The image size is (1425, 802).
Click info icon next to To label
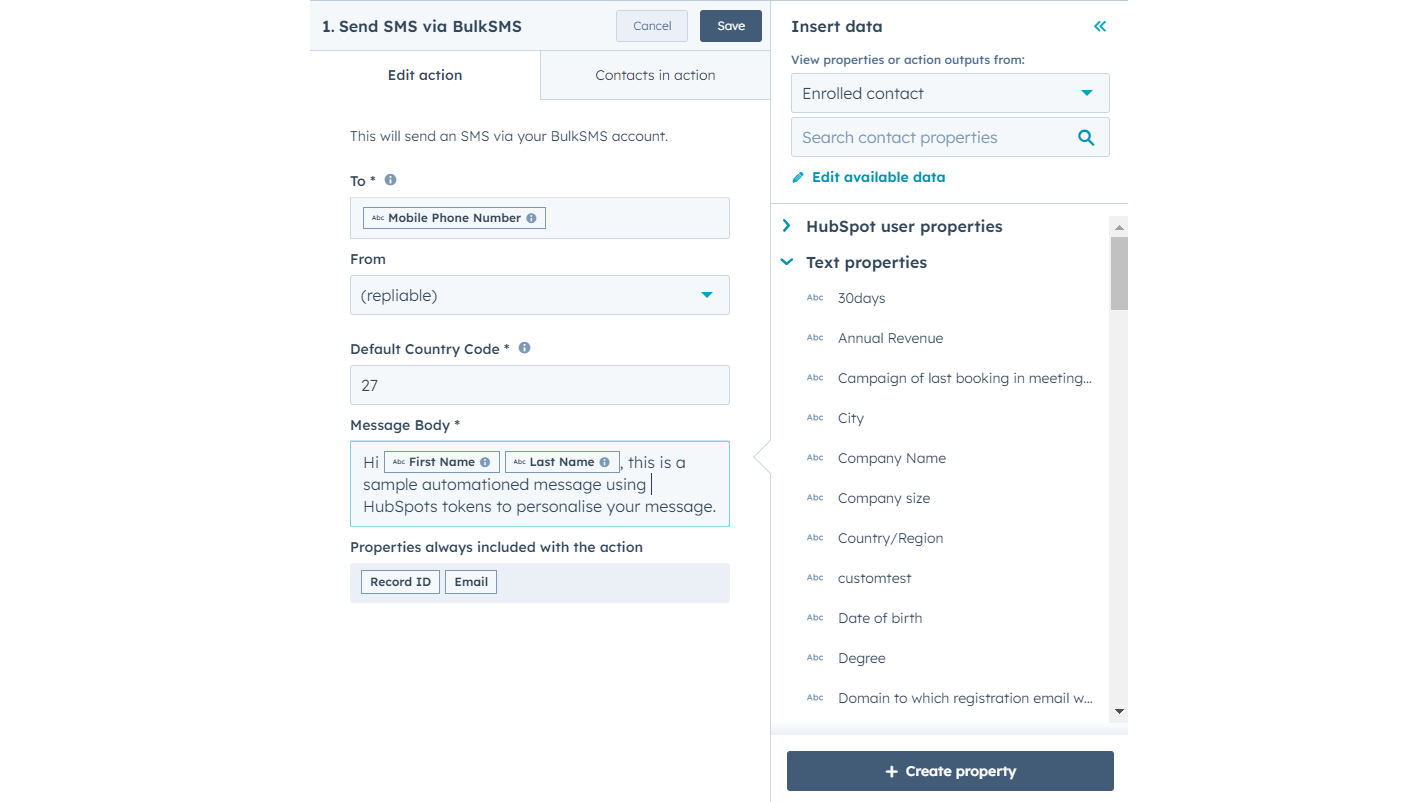[x=391, y=180]
